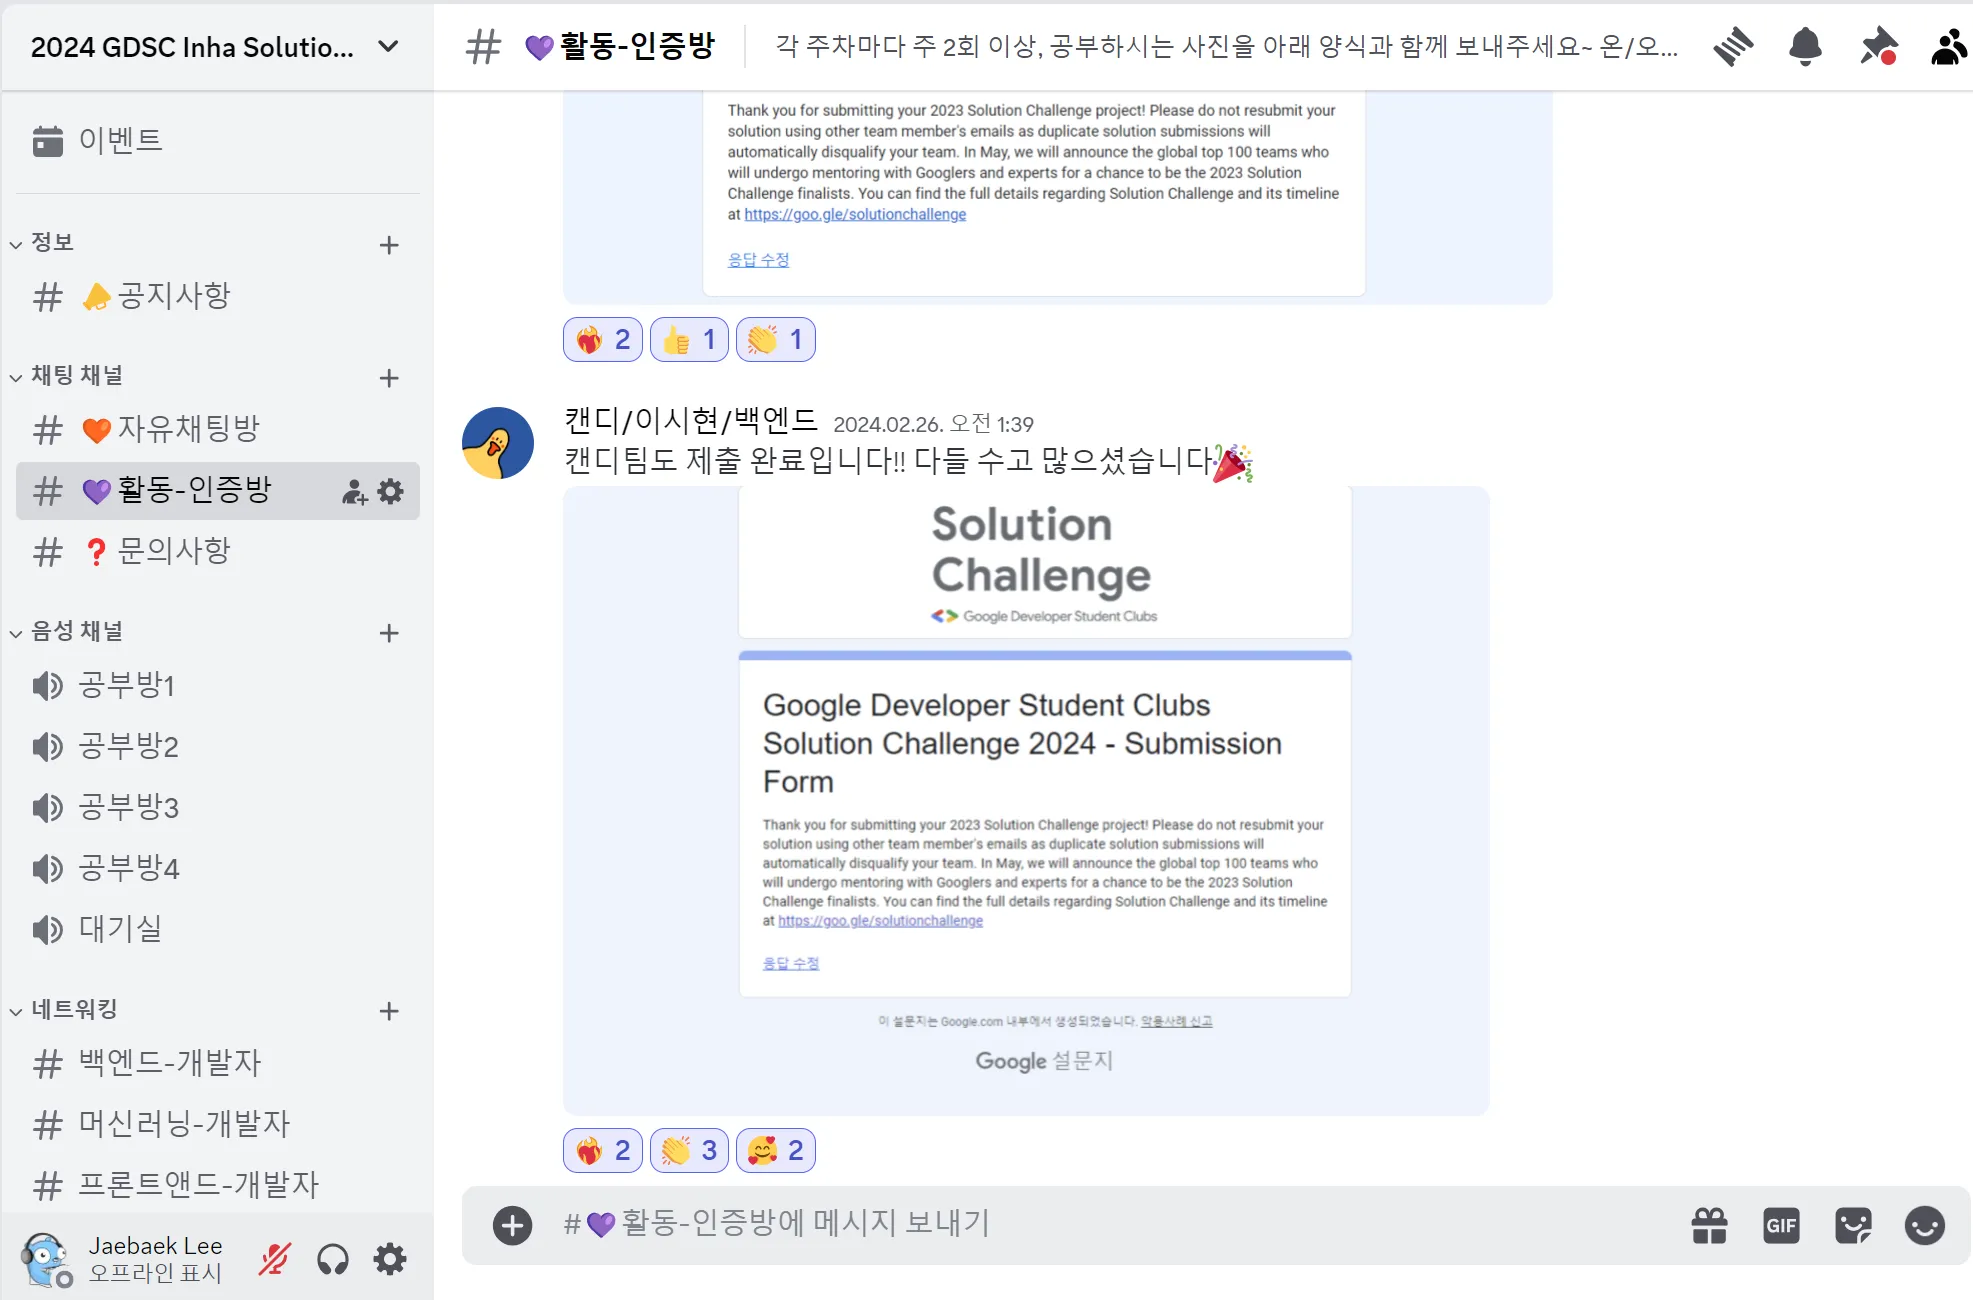Open the Threads icon in channel header
The image size is (1973, 1300).
1733,47
